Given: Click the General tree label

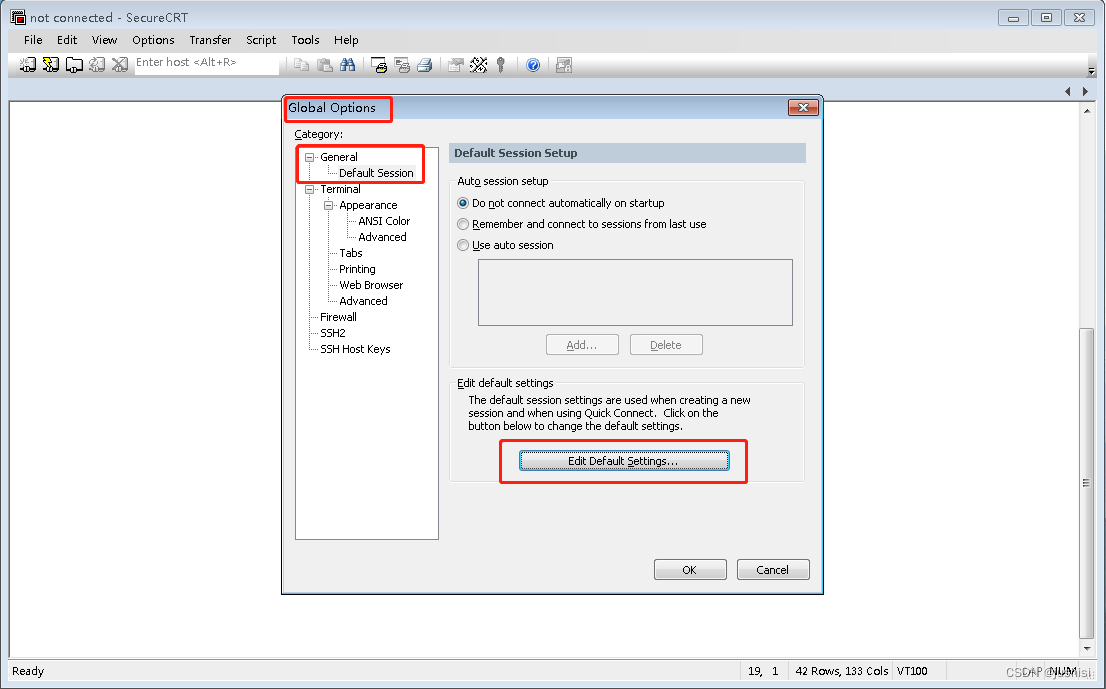Looking at the screenshot, I should [x=339, y=157].
